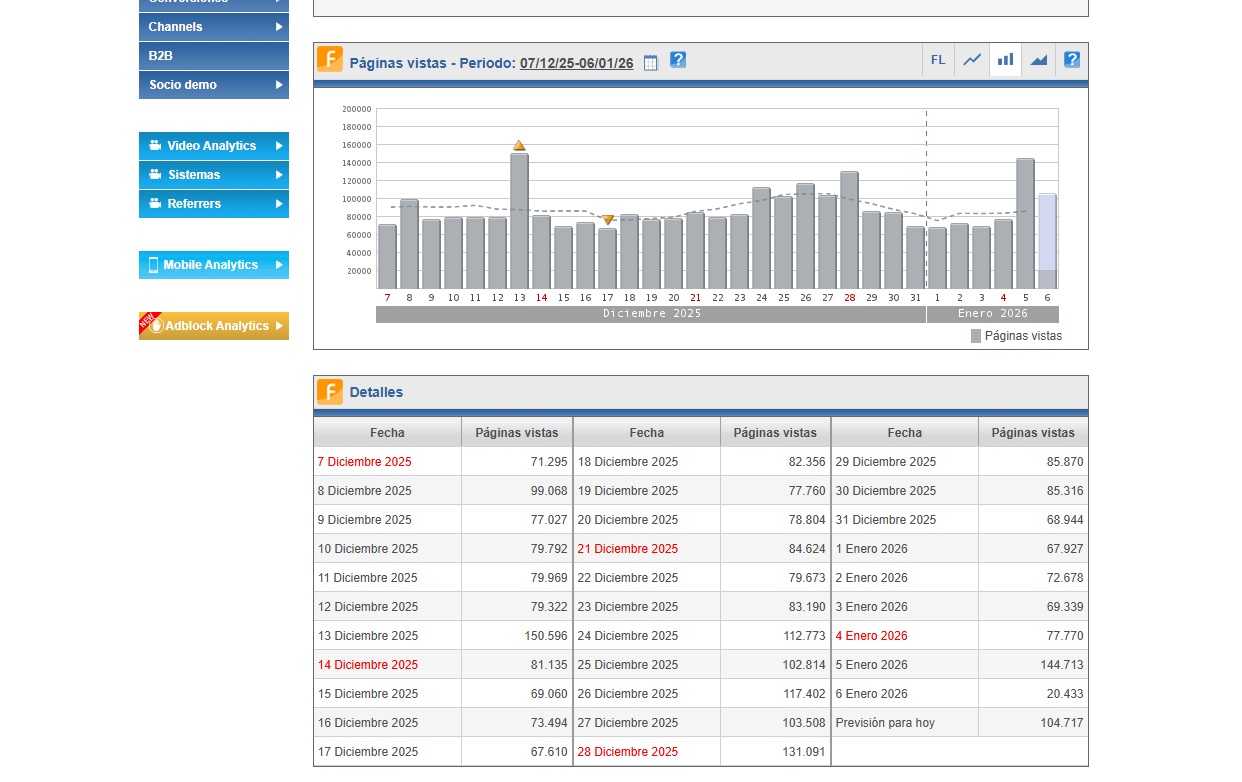Open the B2B menu item
This screenshot has height=782, width=1242.
tap(214, 56)
